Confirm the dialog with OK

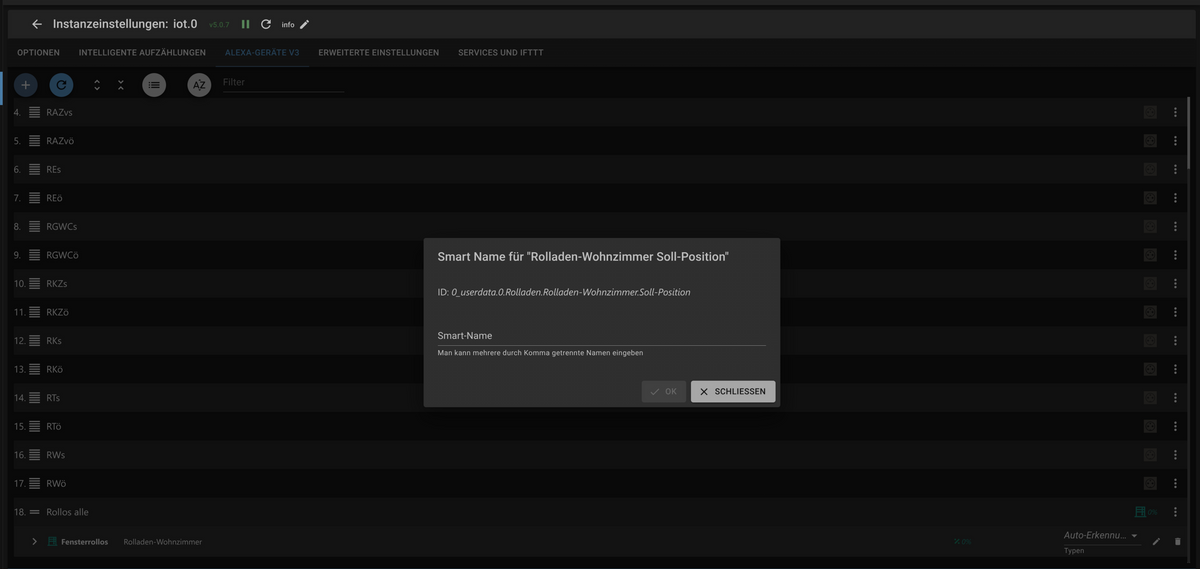pos(664,392)
